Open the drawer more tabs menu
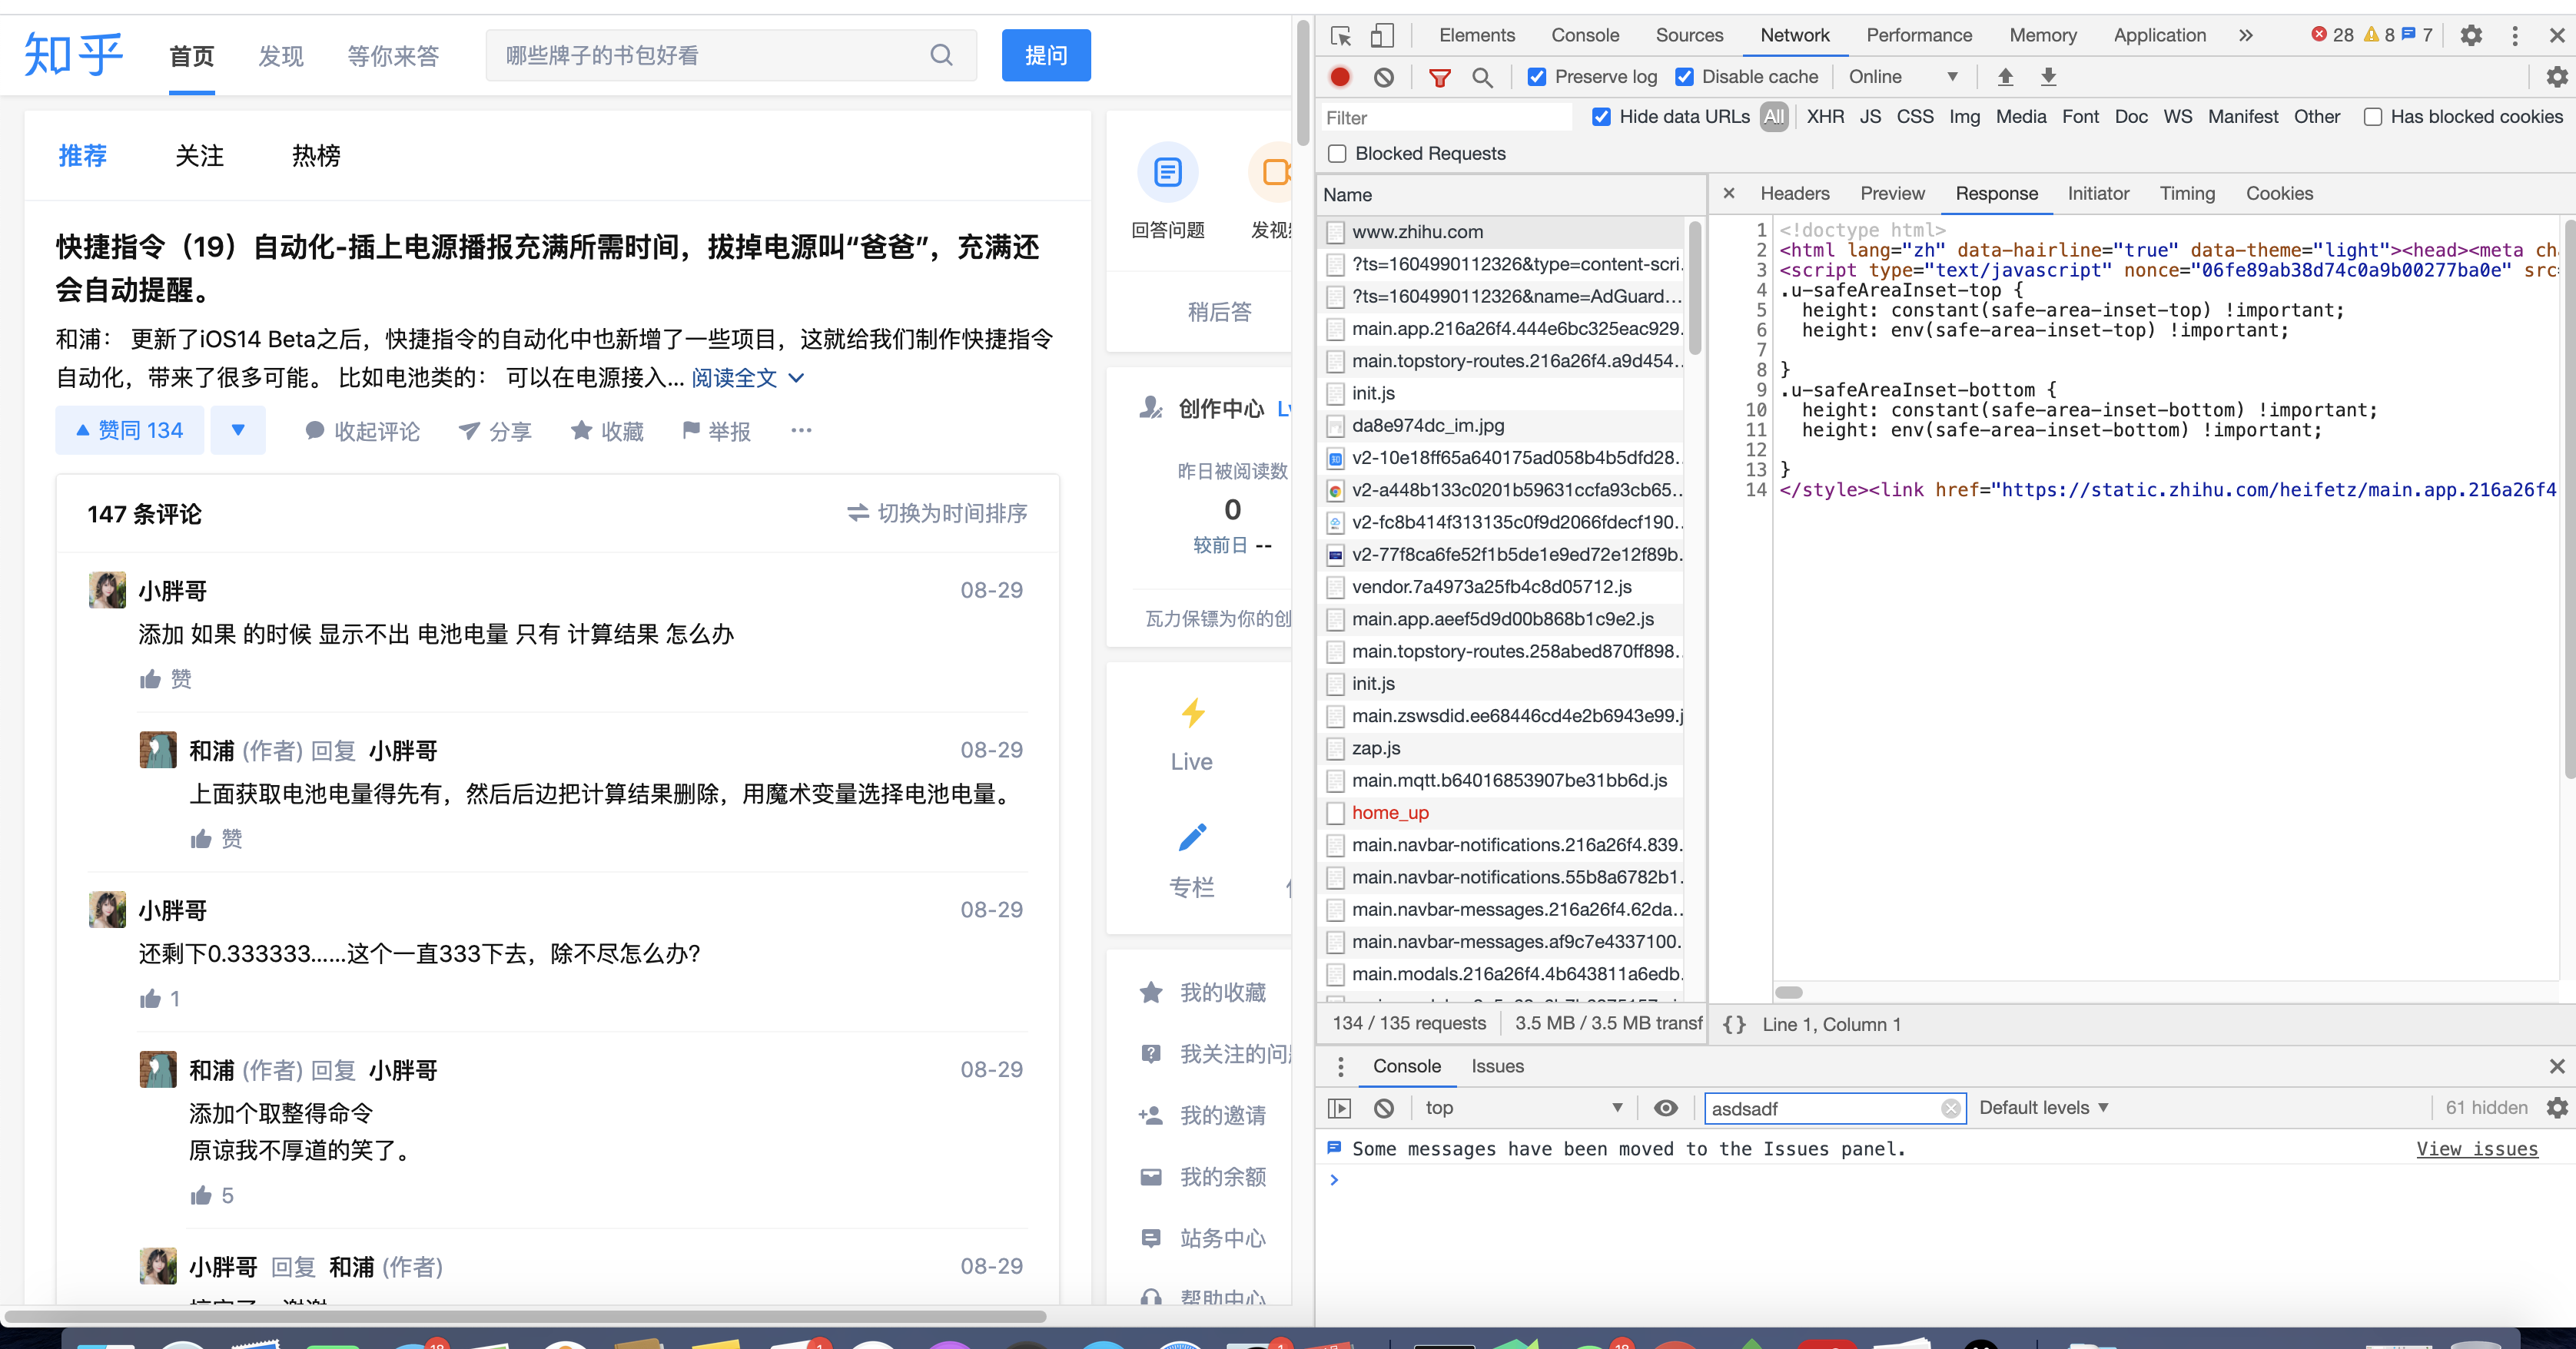Viewport: 2576px width, 1349px height. point(1340,1067)
